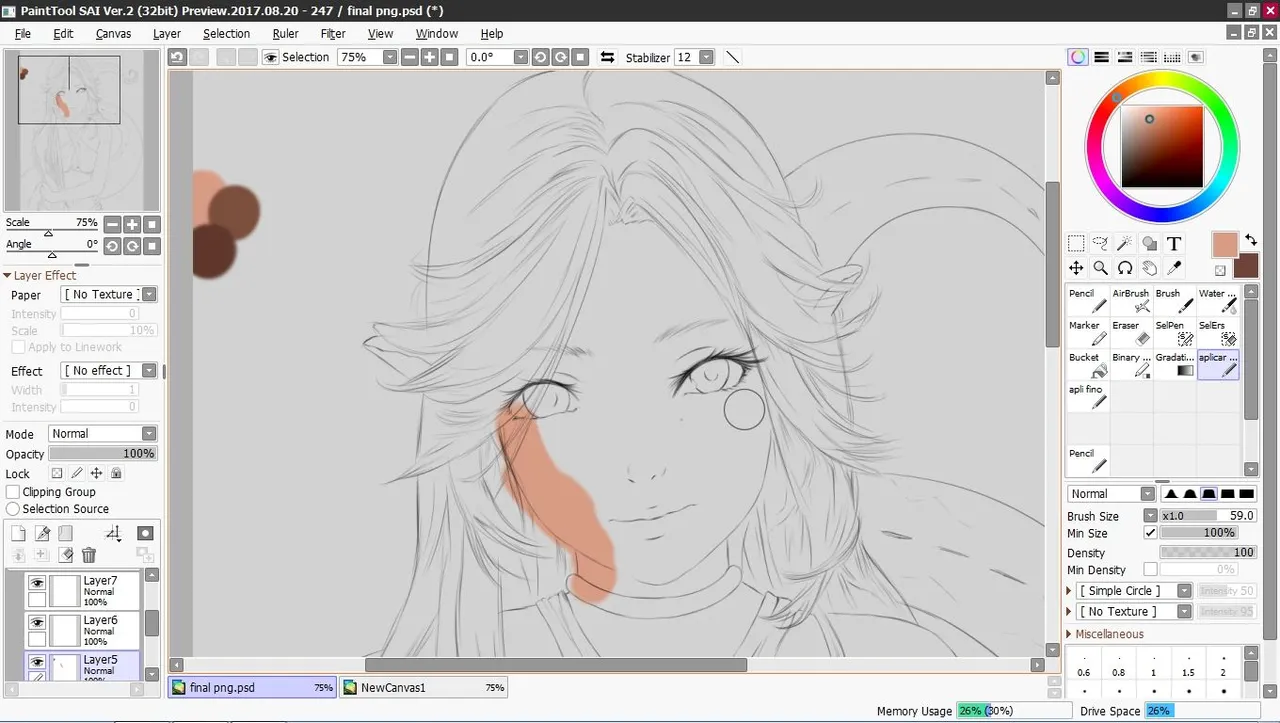Viewport: 1280px width, 723px height.
Task: Open the Canvas menu
Action: point(114,34)
